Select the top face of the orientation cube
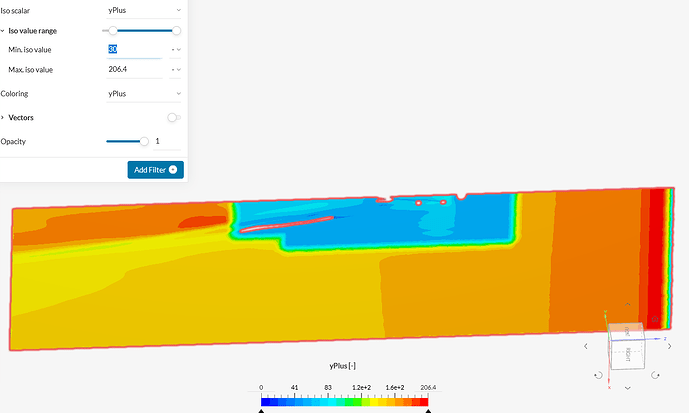689x413 pixels. tap(627, 330)
